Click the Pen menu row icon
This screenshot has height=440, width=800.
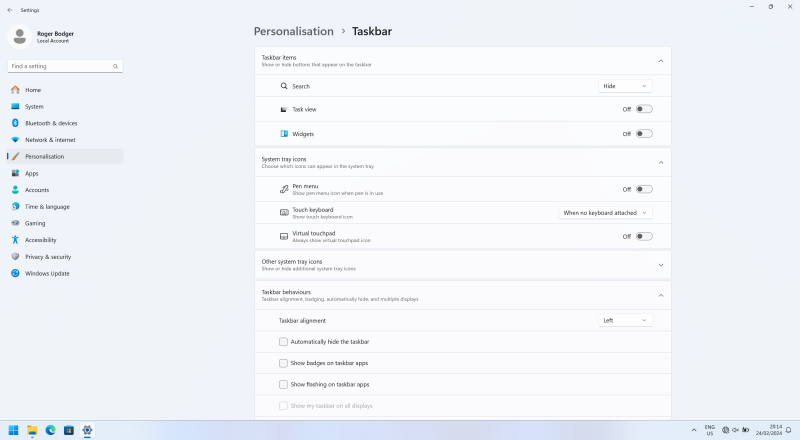(x=284, y=189)
